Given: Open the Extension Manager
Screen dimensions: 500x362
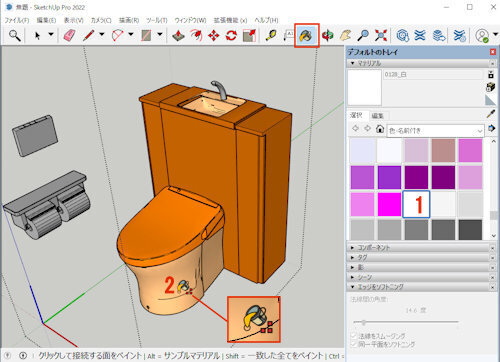Looking at the screenshot, I should [459, 35].
